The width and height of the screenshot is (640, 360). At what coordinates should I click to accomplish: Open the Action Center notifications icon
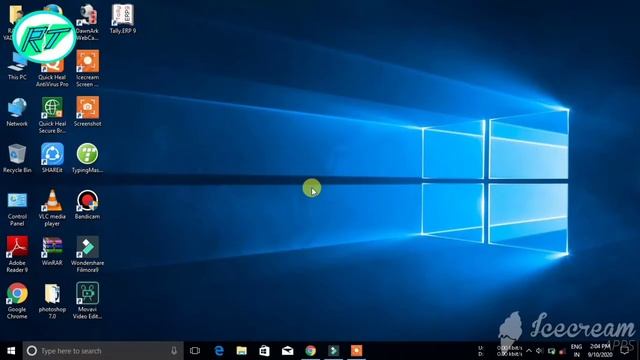click(x=625, y=351)
